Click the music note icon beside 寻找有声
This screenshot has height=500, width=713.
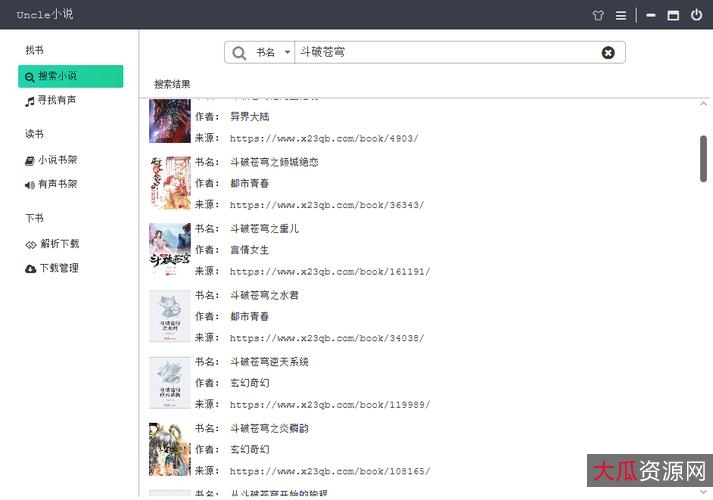30,101
